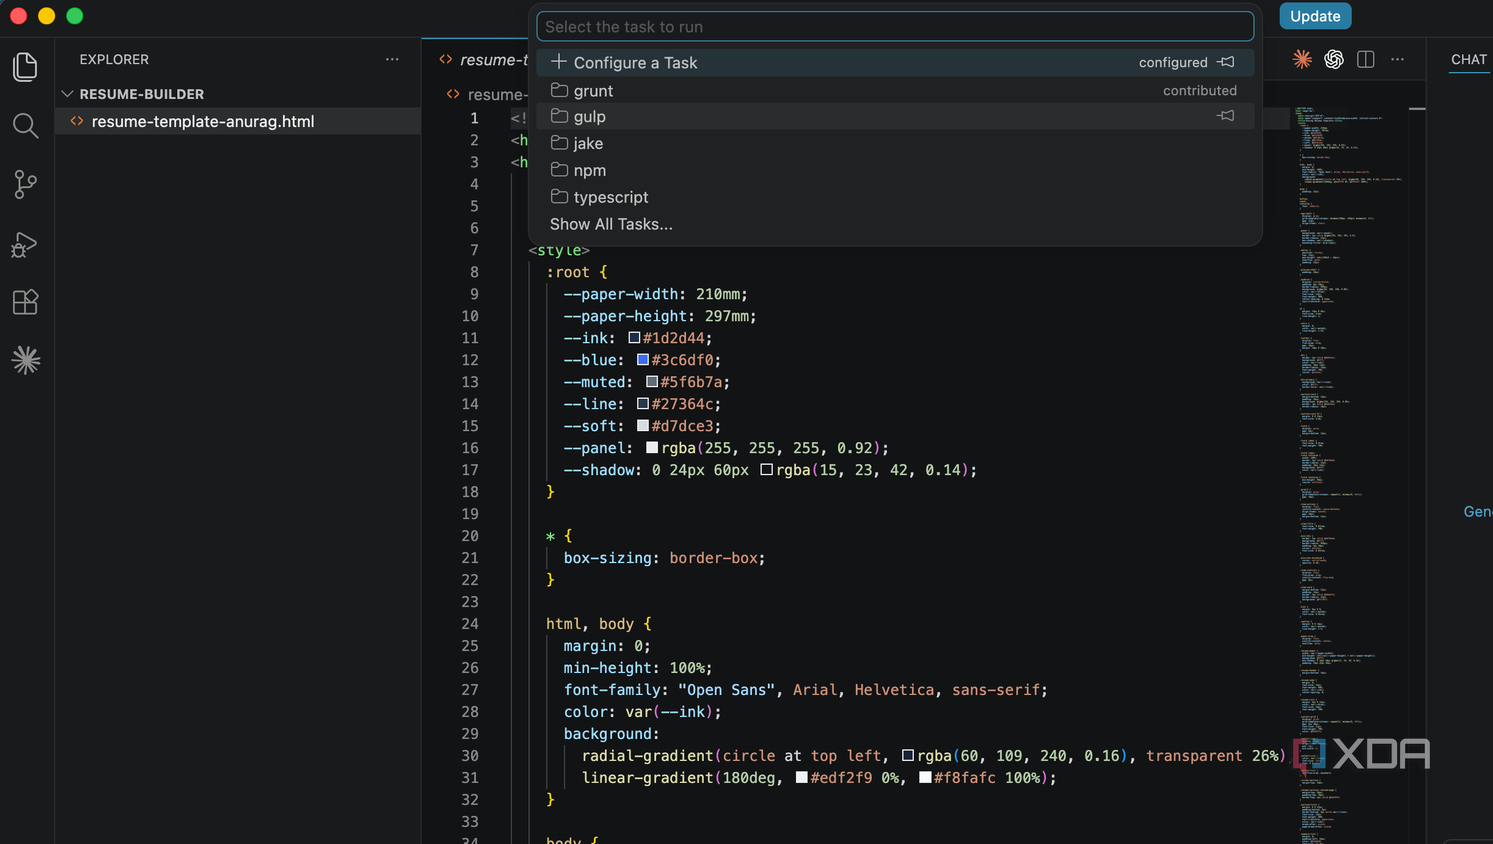Select the typescript task entry
The height and width of the screenshot is (844, 1493).
895,197
